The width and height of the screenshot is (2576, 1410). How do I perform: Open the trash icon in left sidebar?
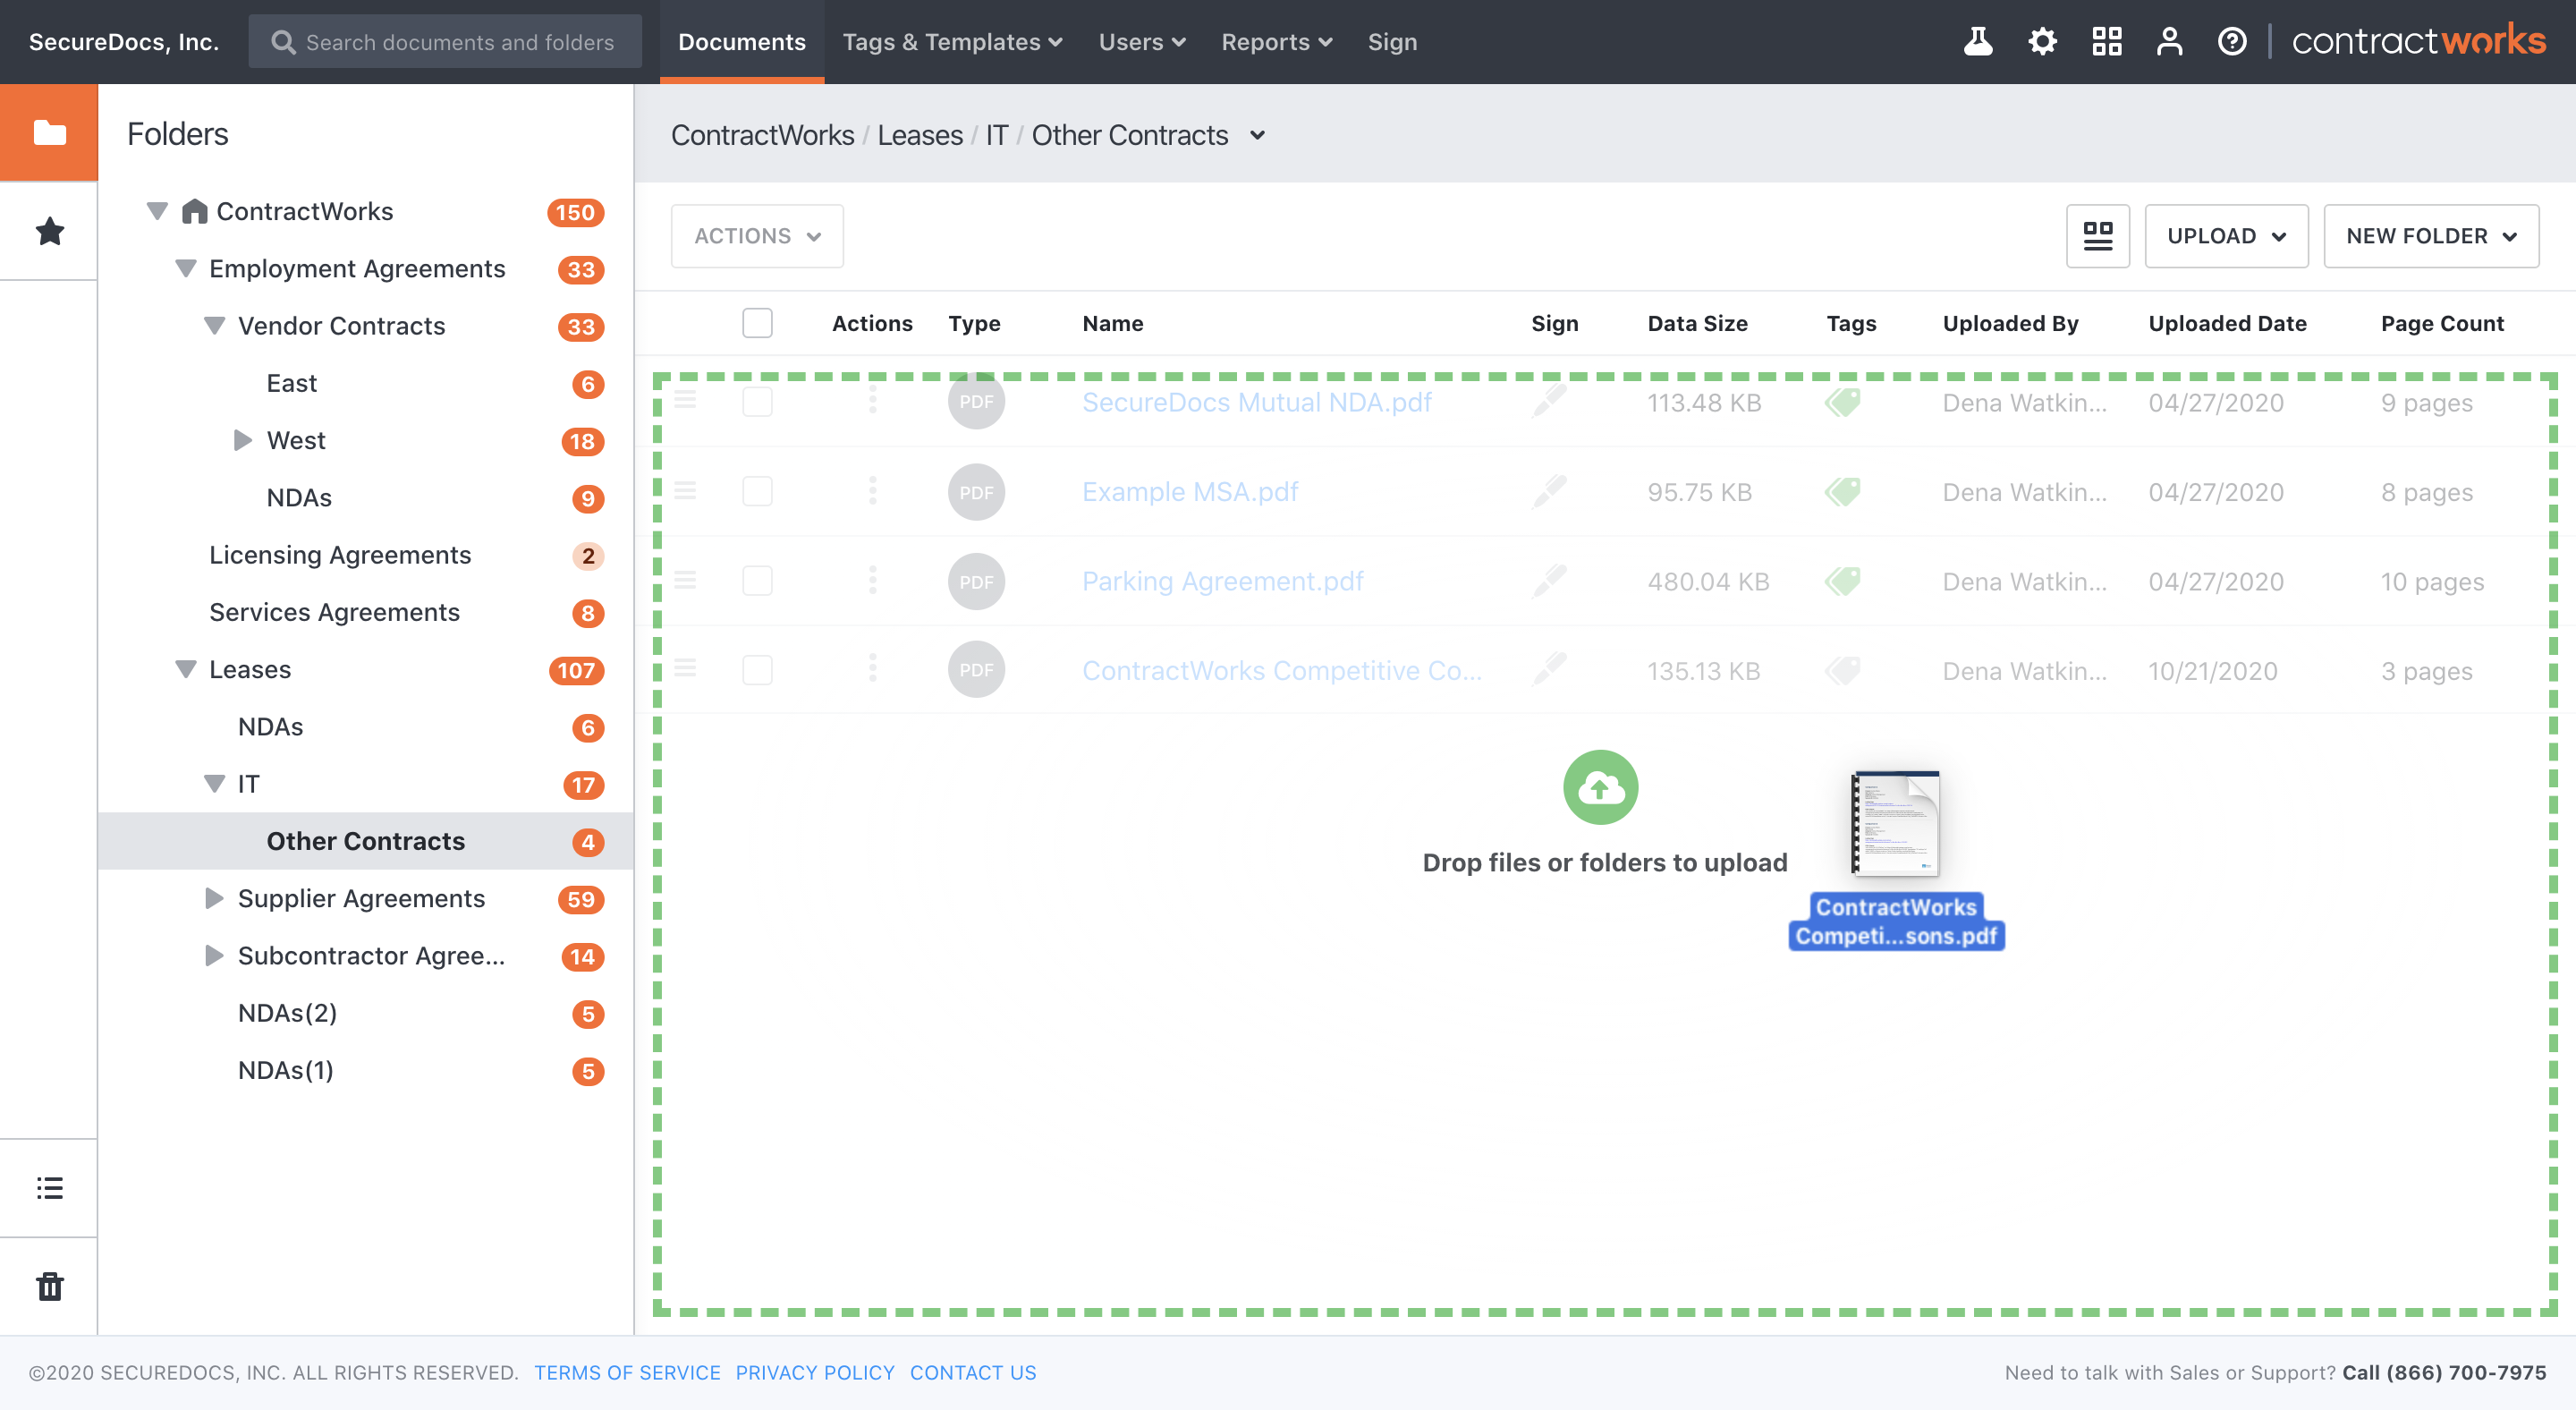(48, 1286)
